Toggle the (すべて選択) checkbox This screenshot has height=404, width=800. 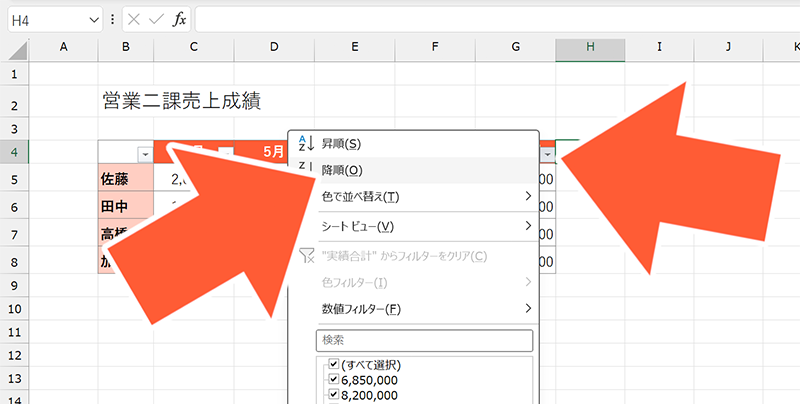(334, 364)
